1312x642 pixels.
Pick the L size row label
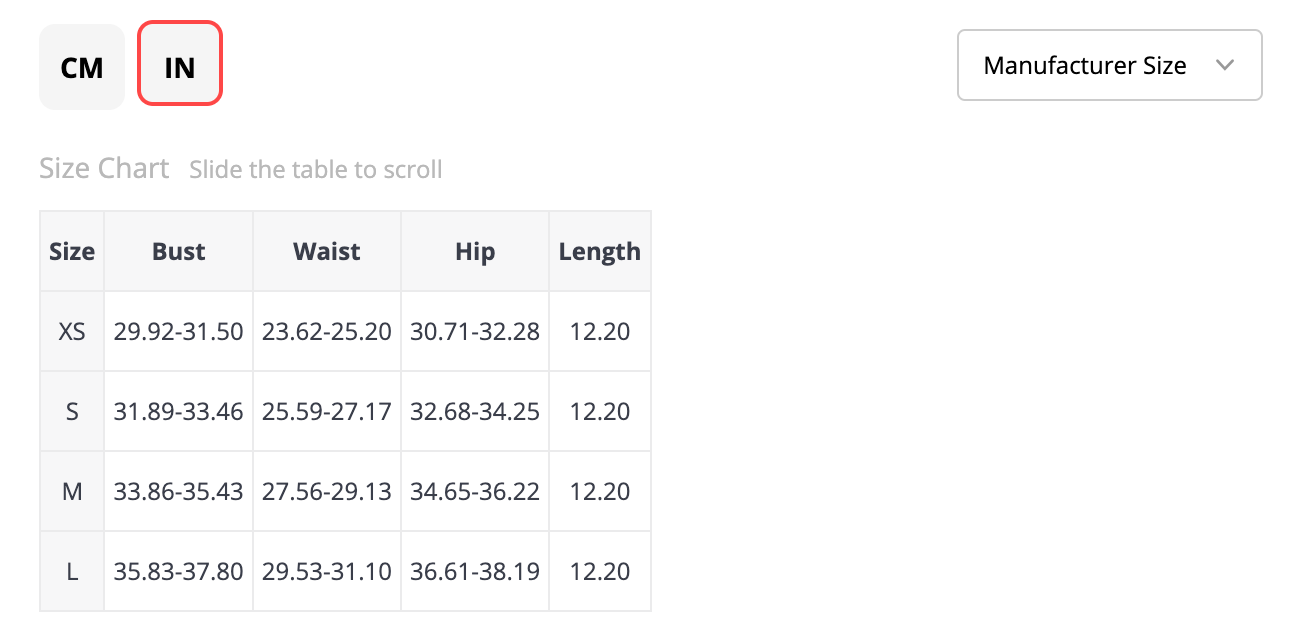(72, 571)
